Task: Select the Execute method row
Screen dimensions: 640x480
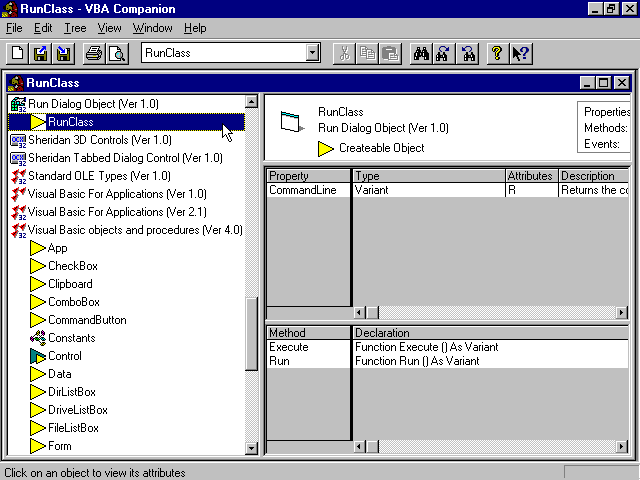Action: coord(289,347)
